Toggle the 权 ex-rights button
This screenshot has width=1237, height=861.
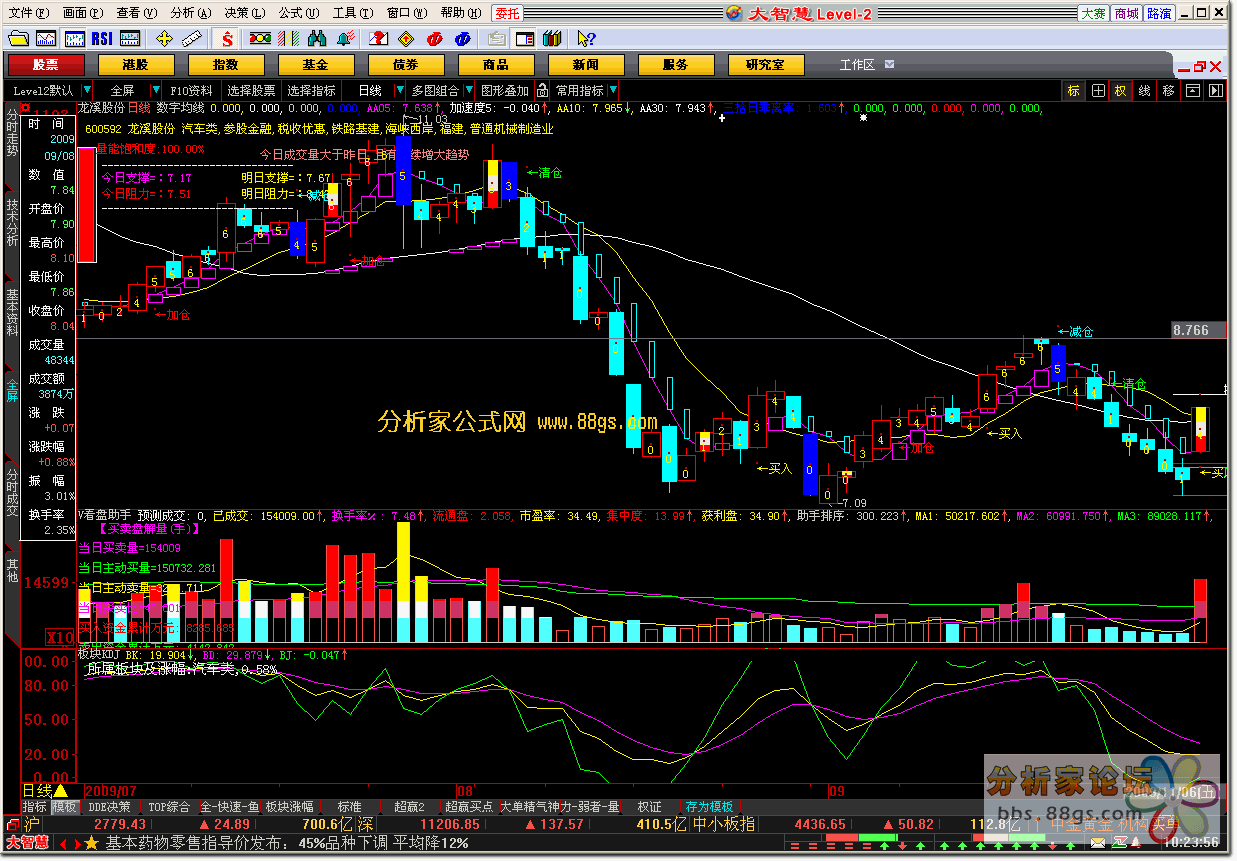pyautogui.click(x=1120, y=90)
